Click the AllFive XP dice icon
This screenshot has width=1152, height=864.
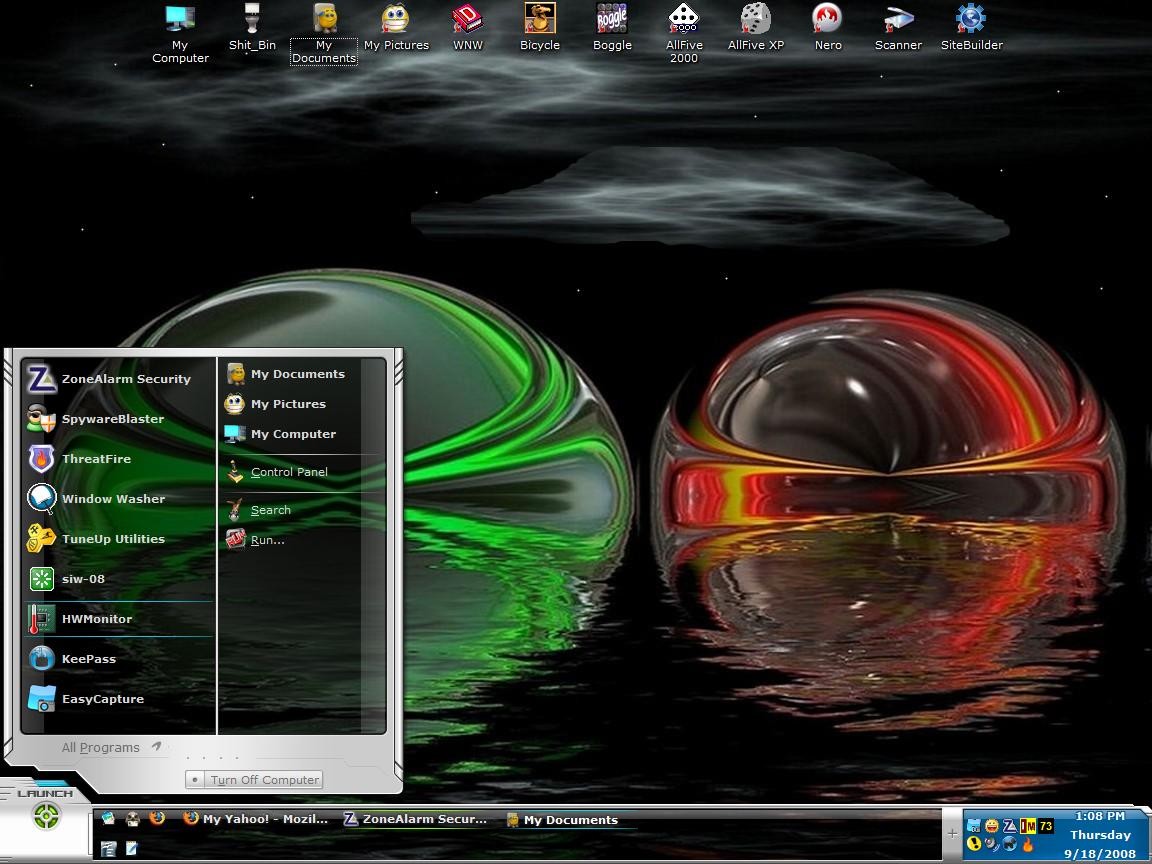[x=756, y=27]
